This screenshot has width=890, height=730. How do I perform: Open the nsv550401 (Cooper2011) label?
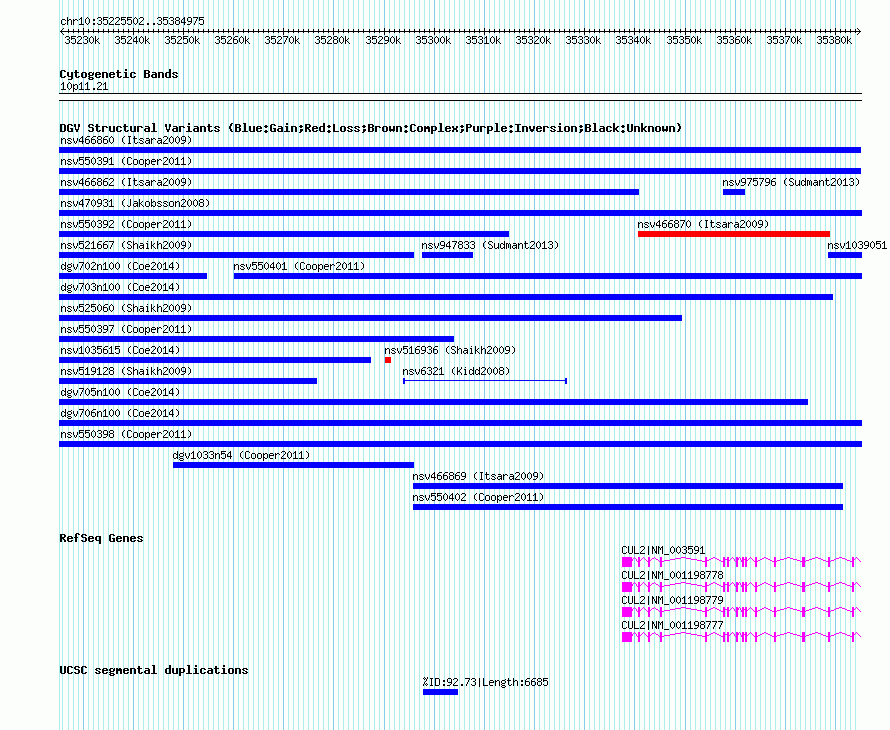(299, 266)
